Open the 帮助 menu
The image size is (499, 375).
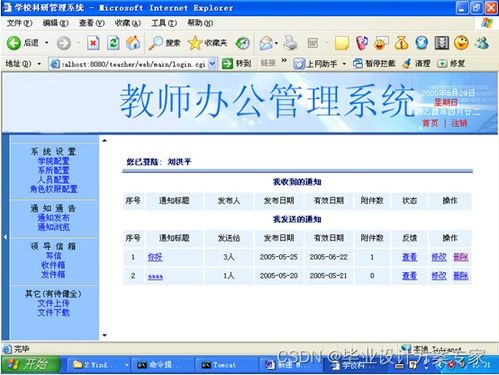click(200, 23)
